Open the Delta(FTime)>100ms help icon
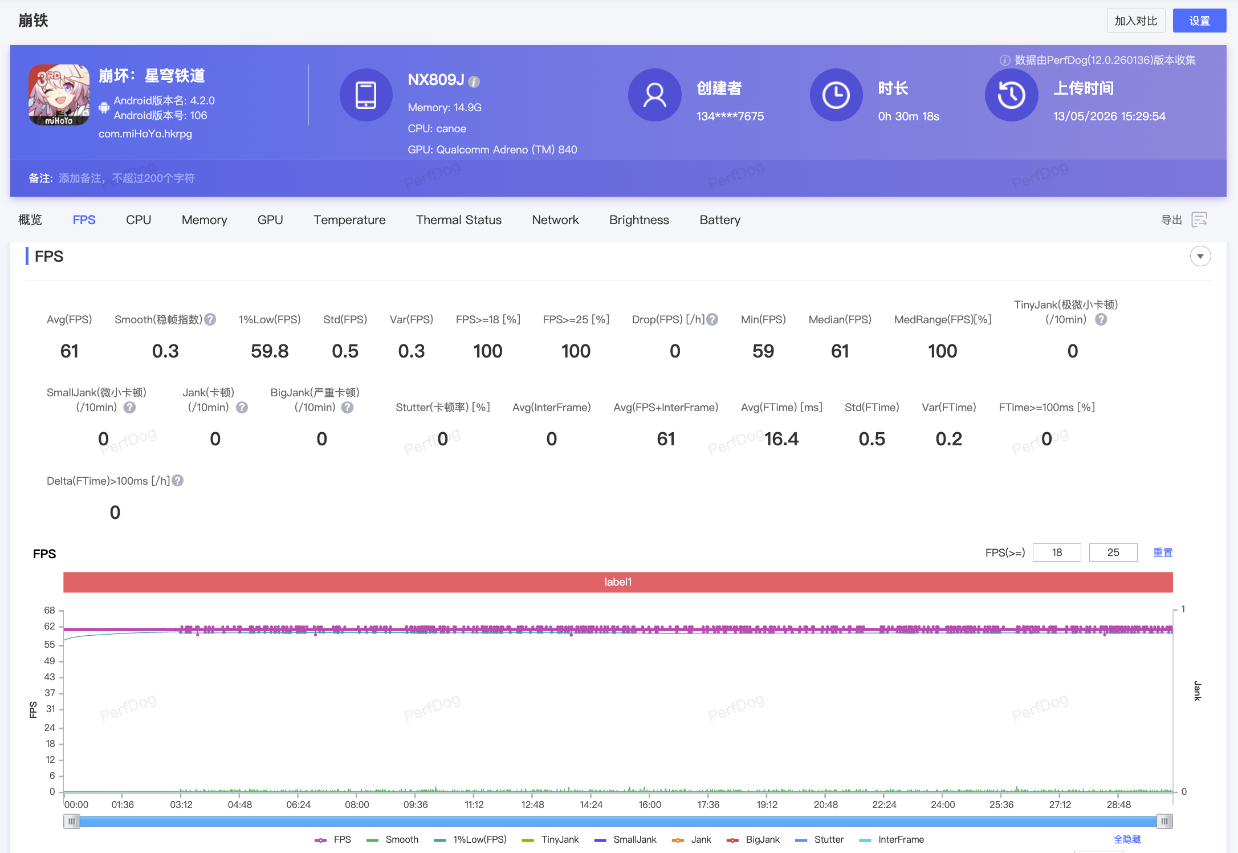1238x853 pixels. click(177, 480)
